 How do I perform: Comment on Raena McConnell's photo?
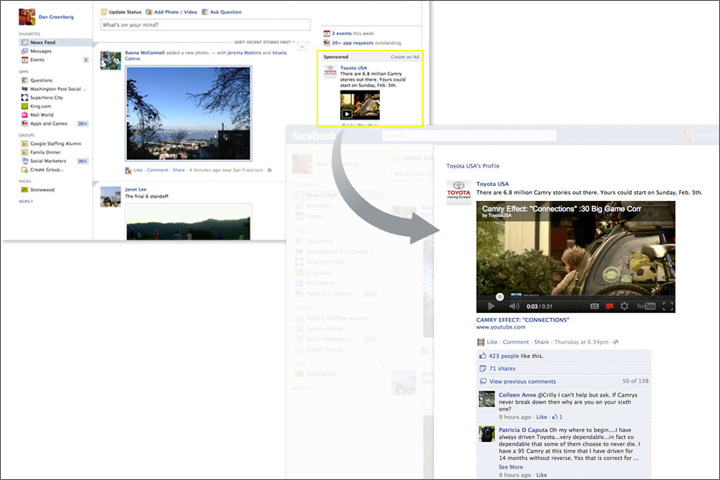(x=158, y=170)
